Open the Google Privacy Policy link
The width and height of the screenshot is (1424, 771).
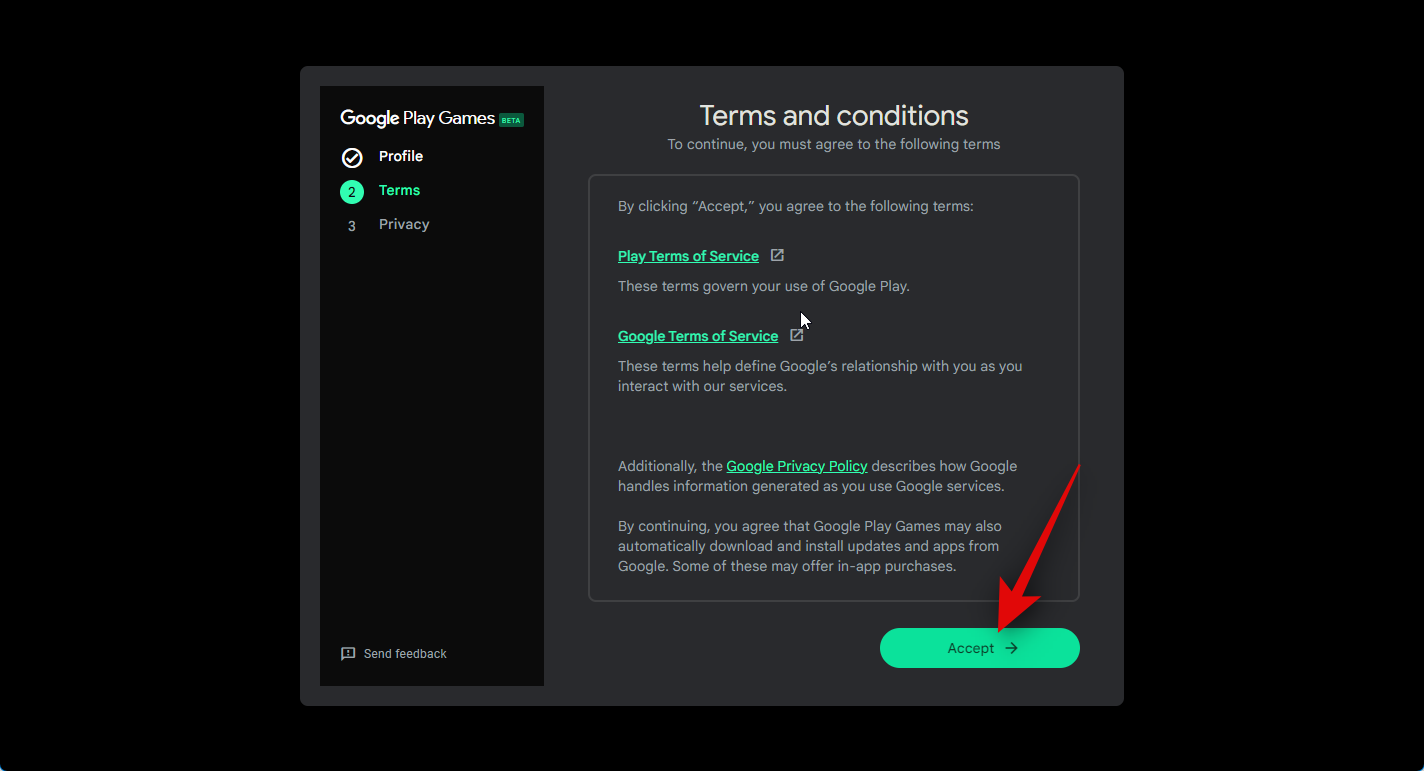pyautogui.click(x=797, y=466)
